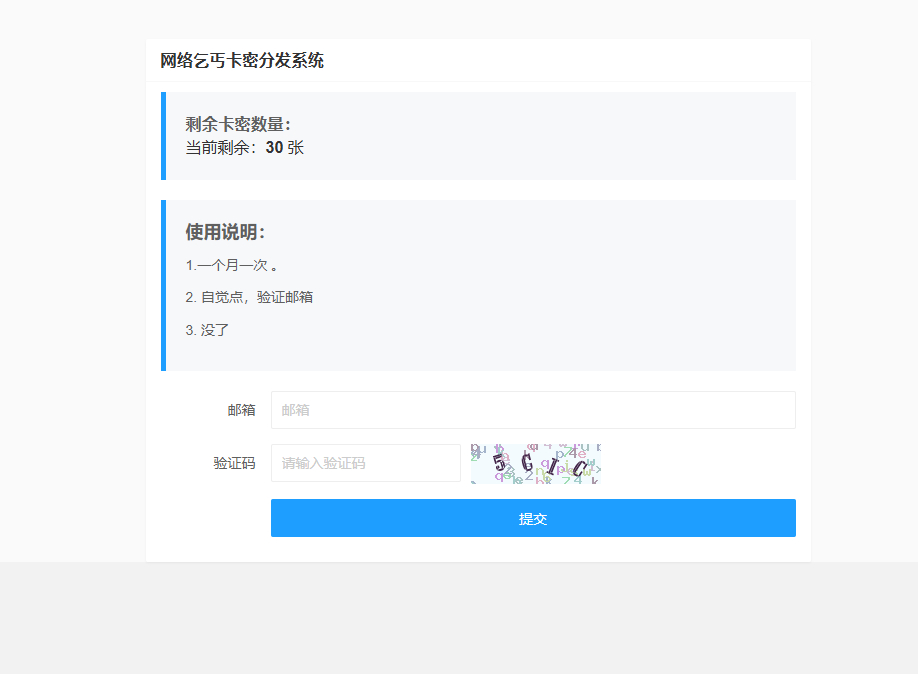Click the 使用说明 heading
The height and width of the screenshot is (674, 918).
[225, 232]
